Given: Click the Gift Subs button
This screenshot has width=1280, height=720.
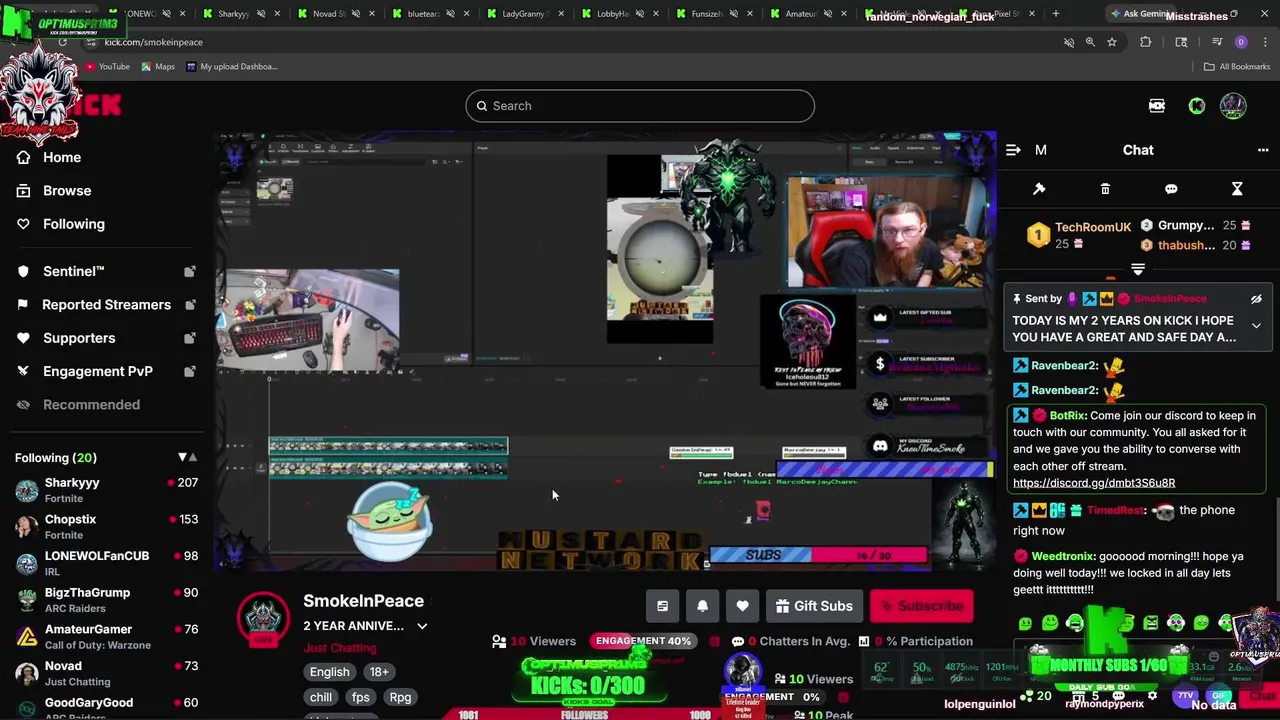Looking at the screenshot, I should pos(813,606).
